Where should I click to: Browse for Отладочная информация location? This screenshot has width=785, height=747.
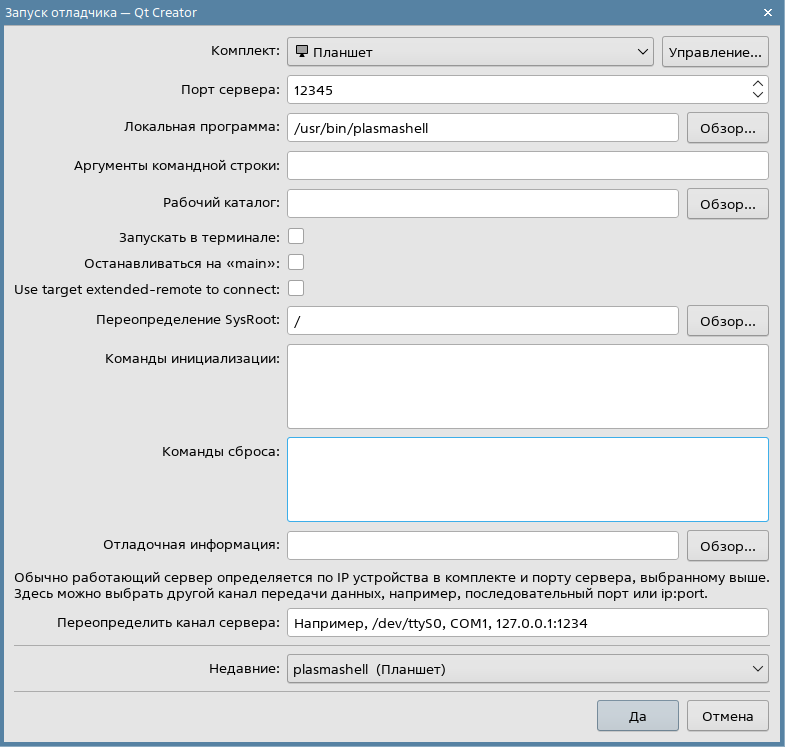coord(727,545)
